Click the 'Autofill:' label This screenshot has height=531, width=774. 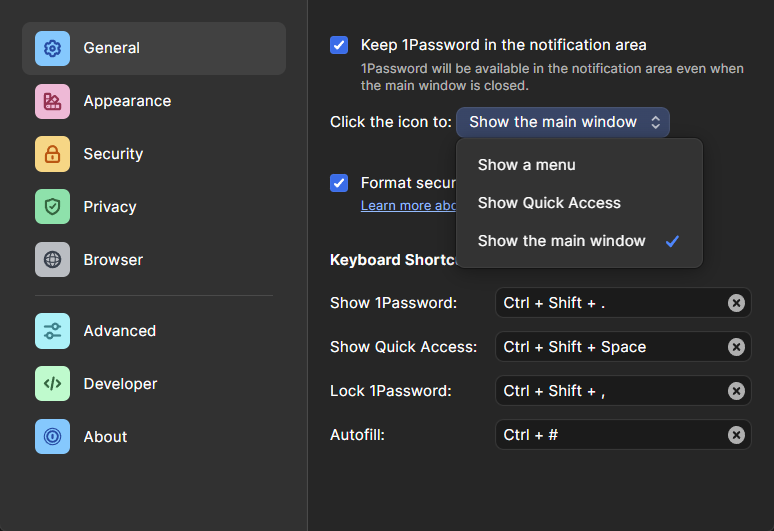click(x=357, y=435)
